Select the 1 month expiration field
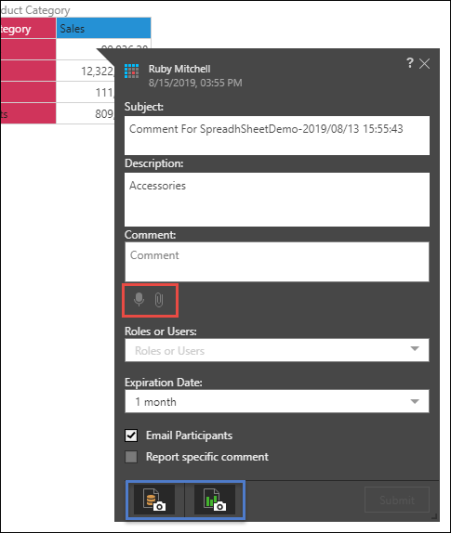Viewport: 451px width, 533px height. [277, 401]
